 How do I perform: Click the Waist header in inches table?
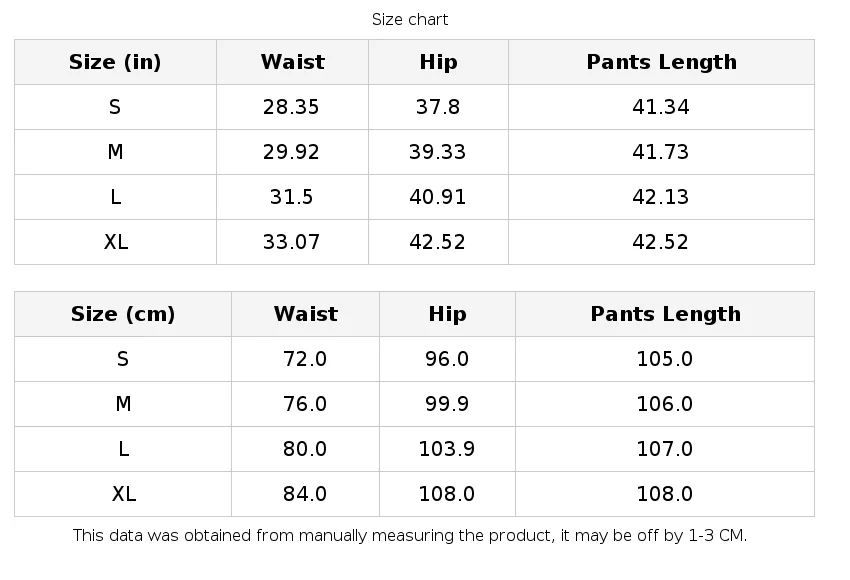pos(292,62)
